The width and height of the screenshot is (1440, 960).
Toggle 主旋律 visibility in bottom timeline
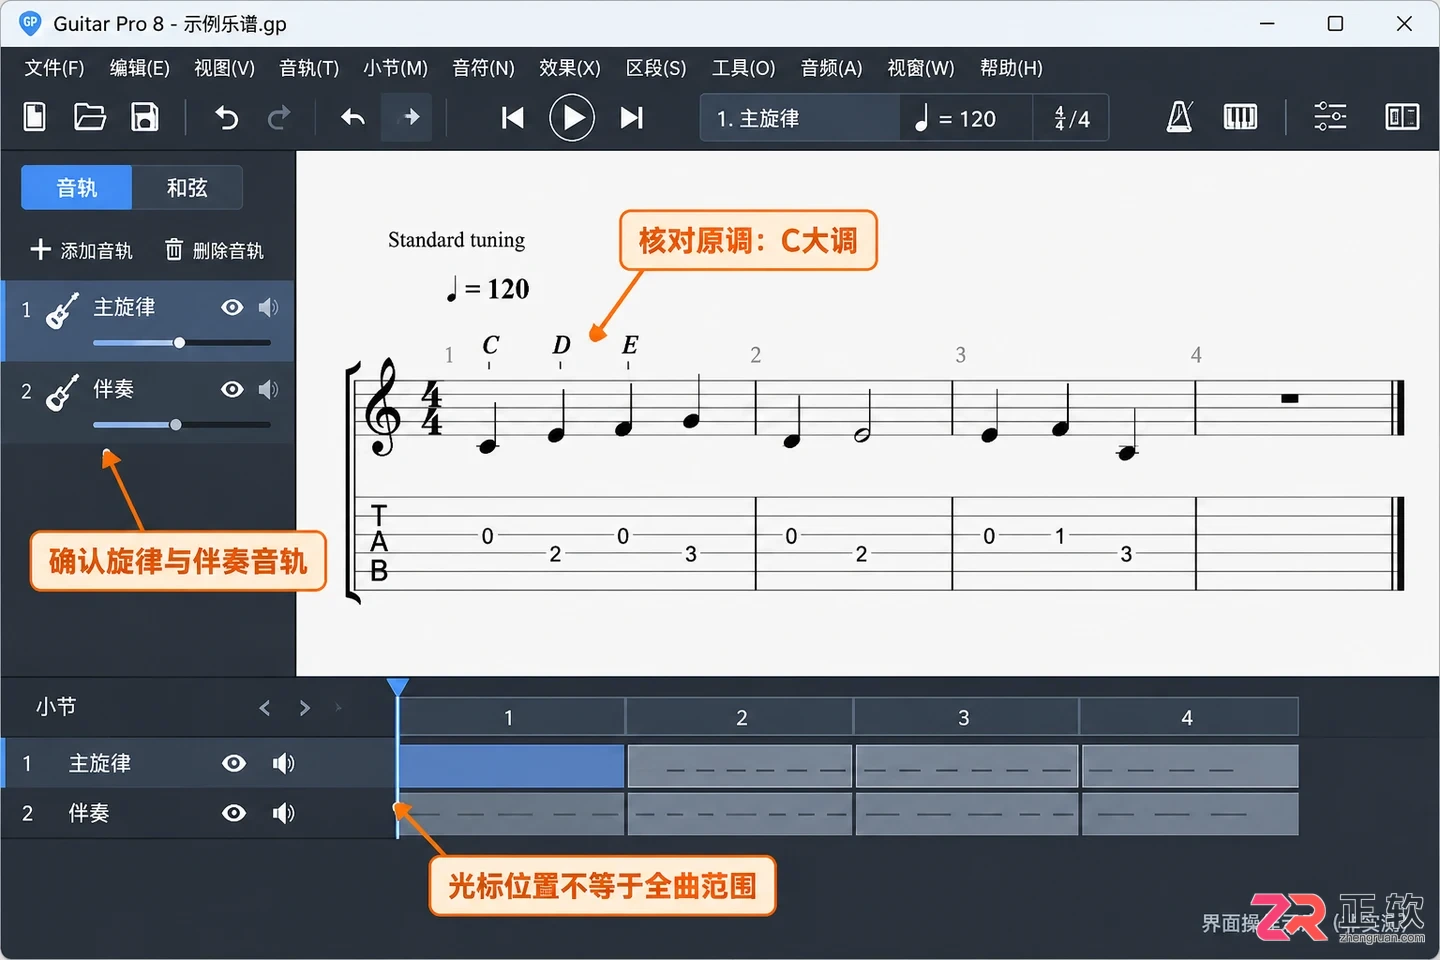234,763
